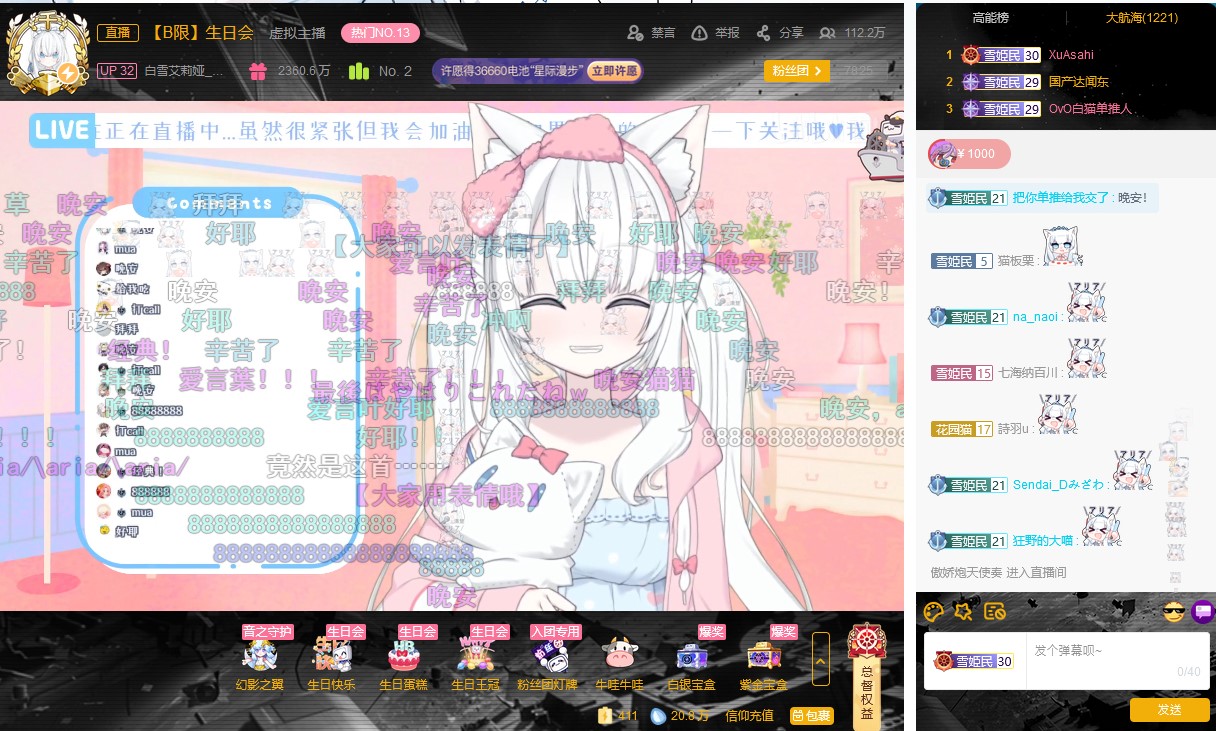
Task: Select the 生日蛋糕 birthday cake gift
Action: tap(403, 656)
